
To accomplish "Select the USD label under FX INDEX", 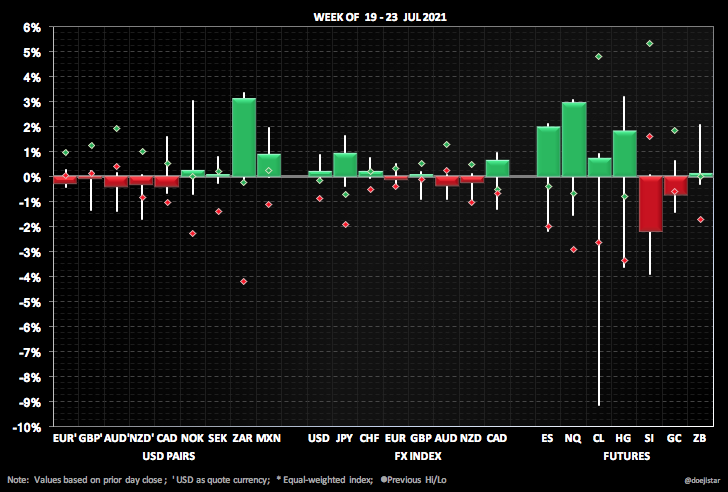I will (319, 438).
